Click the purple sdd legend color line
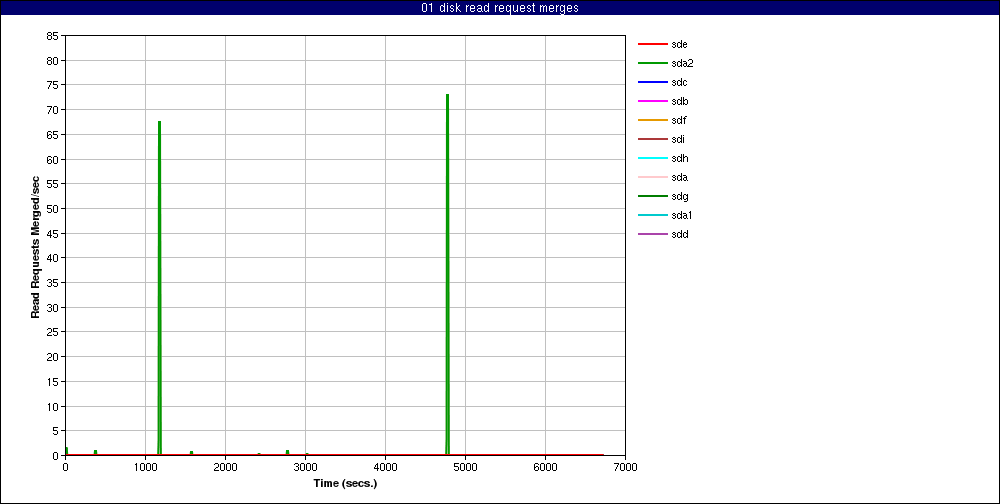Image resolution: width=1000 pixels, height=504 pixels. pyautogui.click(x=653, y=234)
